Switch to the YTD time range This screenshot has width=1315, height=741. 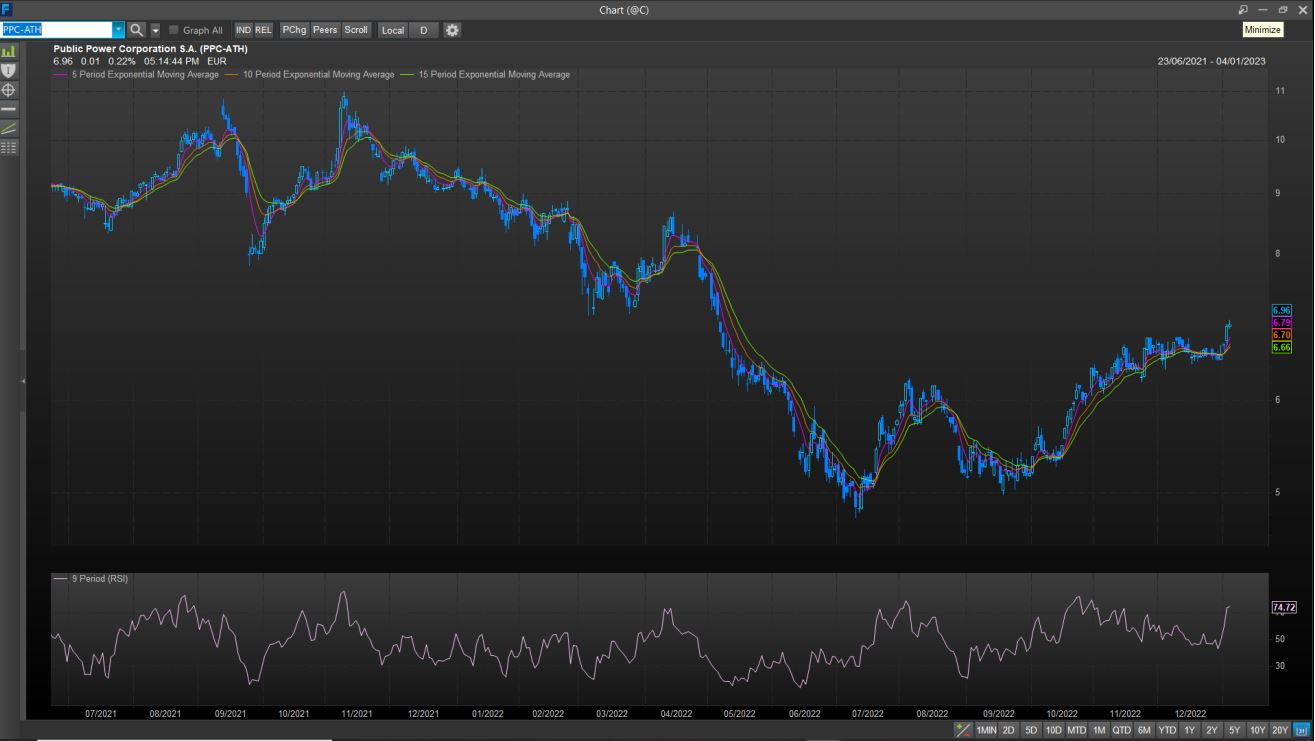[1167, 730]
